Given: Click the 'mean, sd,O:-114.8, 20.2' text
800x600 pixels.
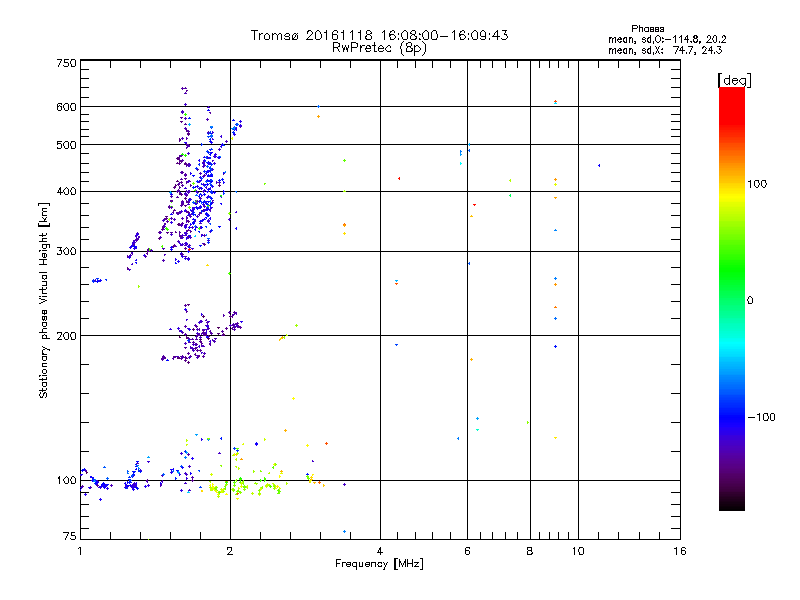Looking at the screenshot, I should pyautogui.click(x=667, y=39).
